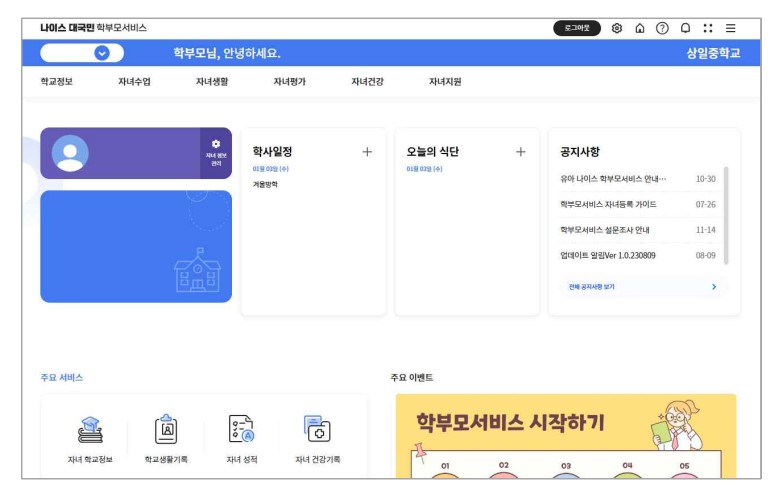Click the 오늘의 식단 date text
Image resolution: width=780 pixels, height=489 pixels.
tap(424, 169)
